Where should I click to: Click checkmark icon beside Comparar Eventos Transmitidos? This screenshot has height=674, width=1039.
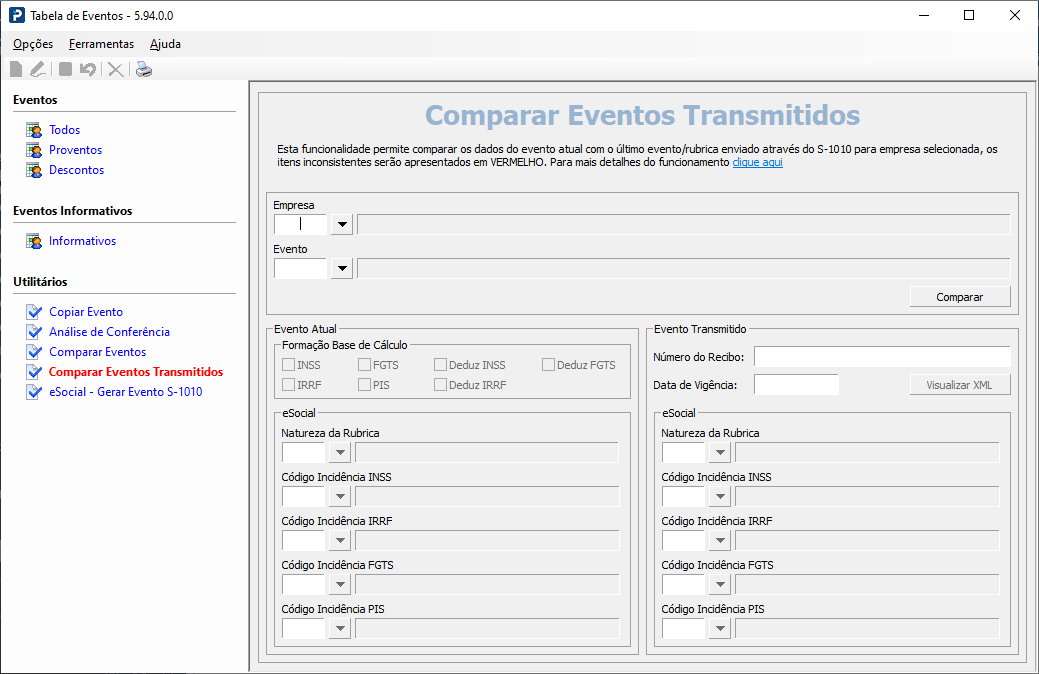pyautogui.click(x=34, y=372)
